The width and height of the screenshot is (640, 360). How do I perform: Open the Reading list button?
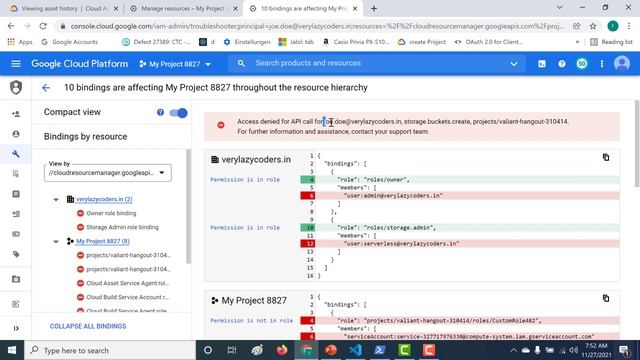tap(611, 42)
